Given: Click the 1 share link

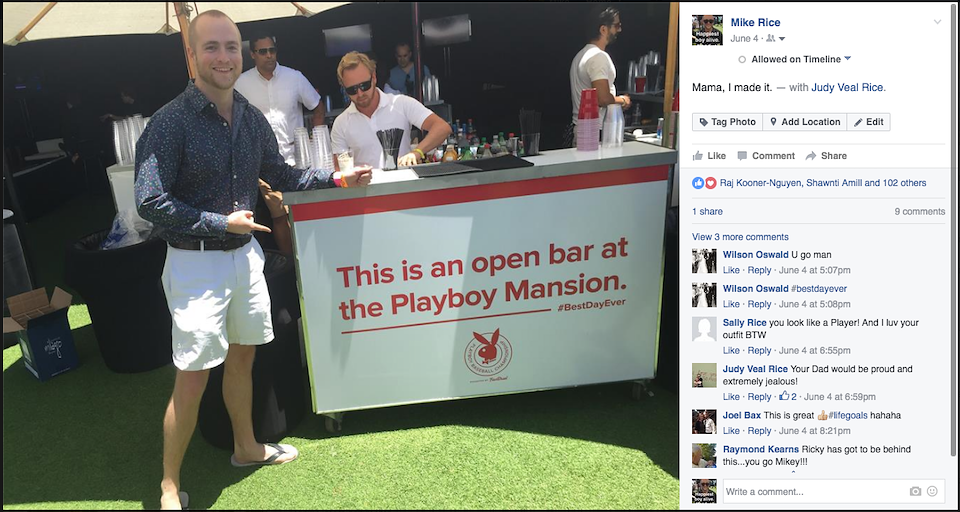Looking at the screenshot, I should point(707,211).
